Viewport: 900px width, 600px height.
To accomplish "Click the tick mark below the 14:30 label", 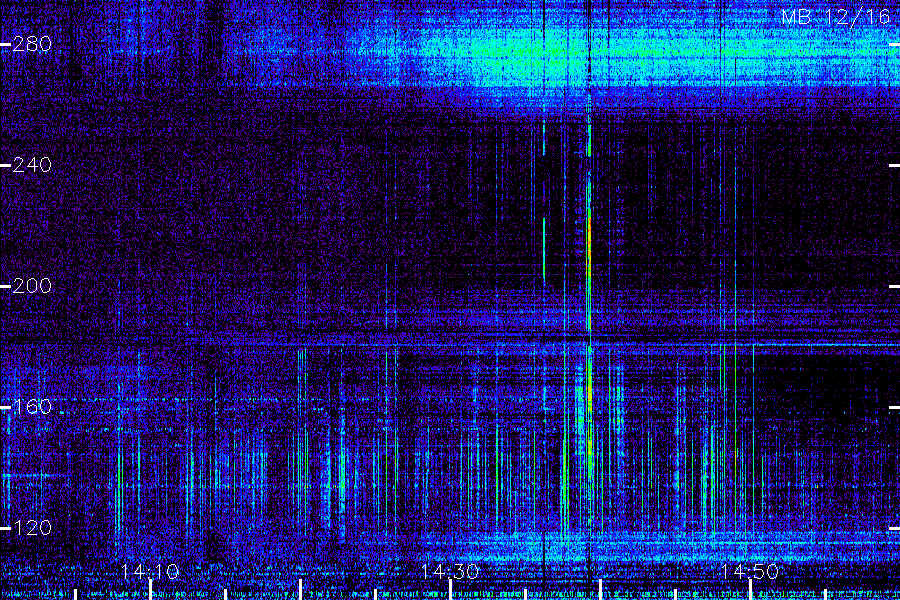I will click(x=451, y=590).
